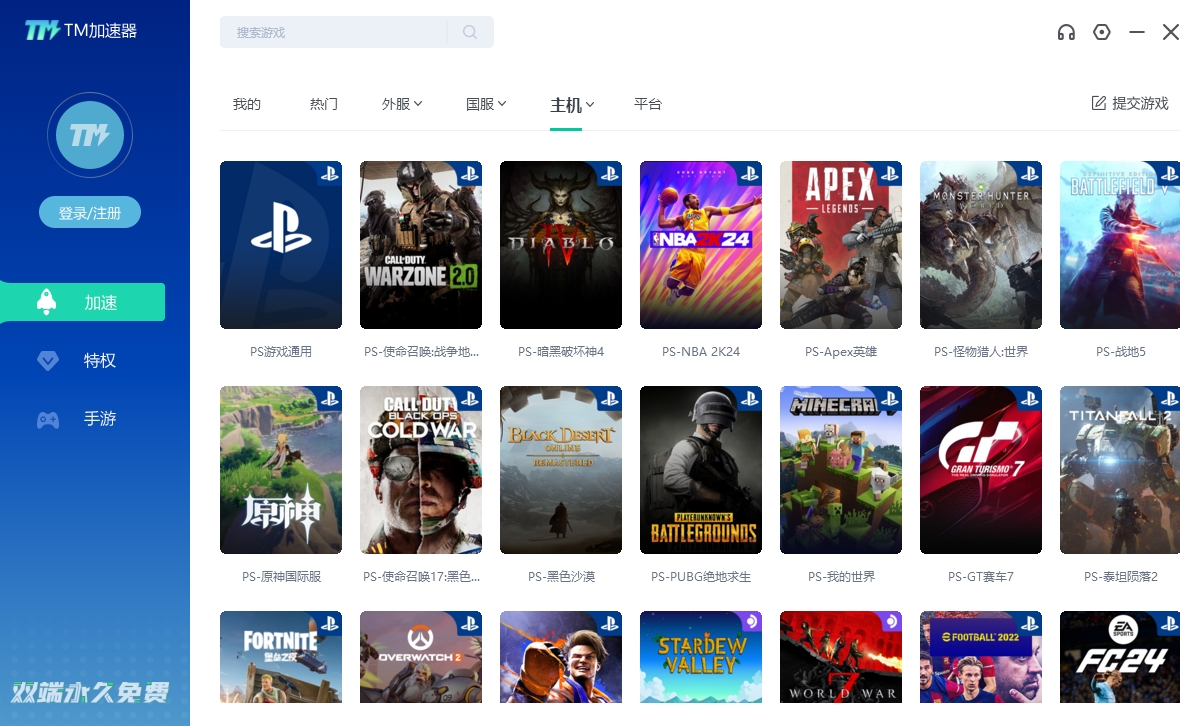Click the diamond icon beside 特权
The height and width of the screenshot is (726, 1180).
[47, 360]
